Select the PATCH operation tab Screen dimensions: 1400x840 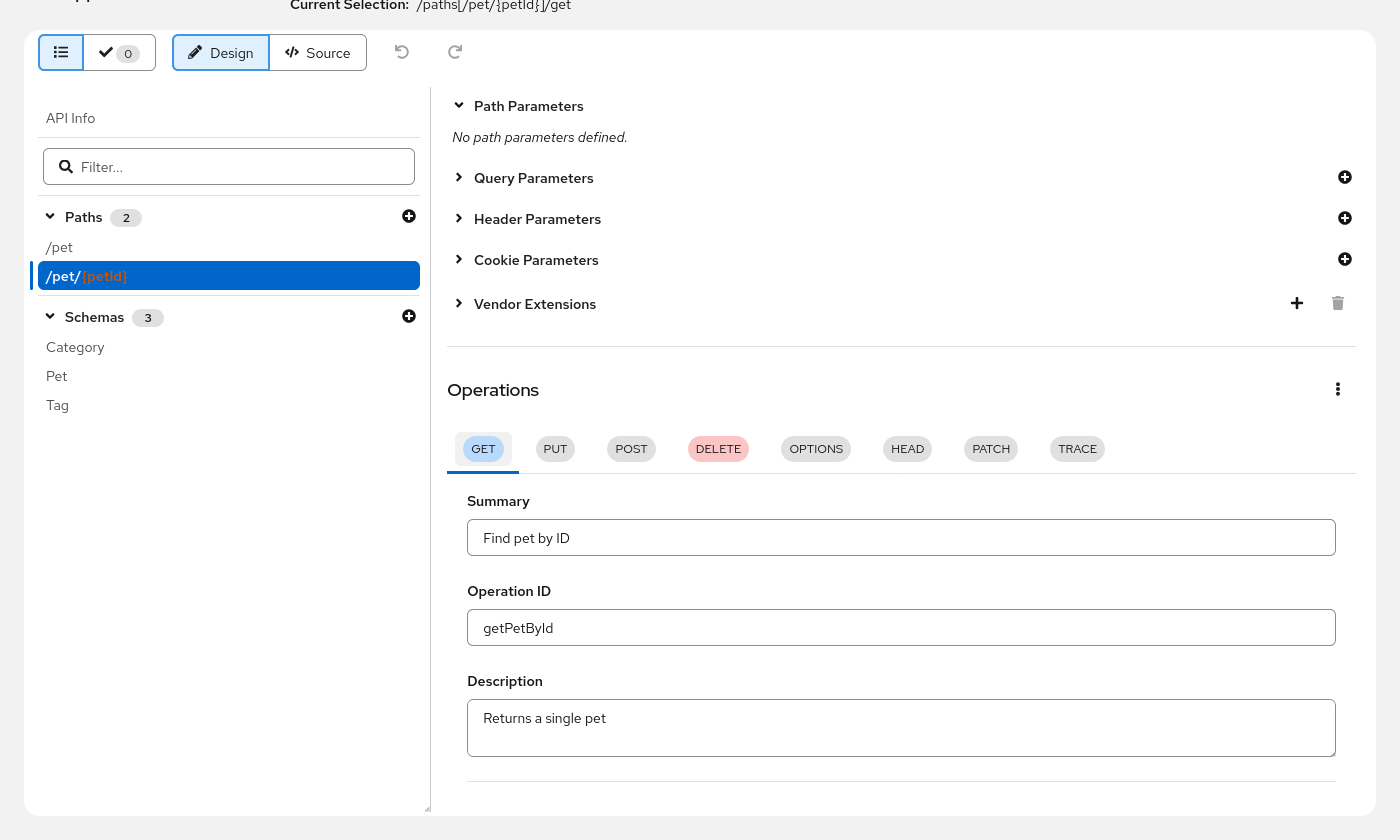(x=991, y=449)
